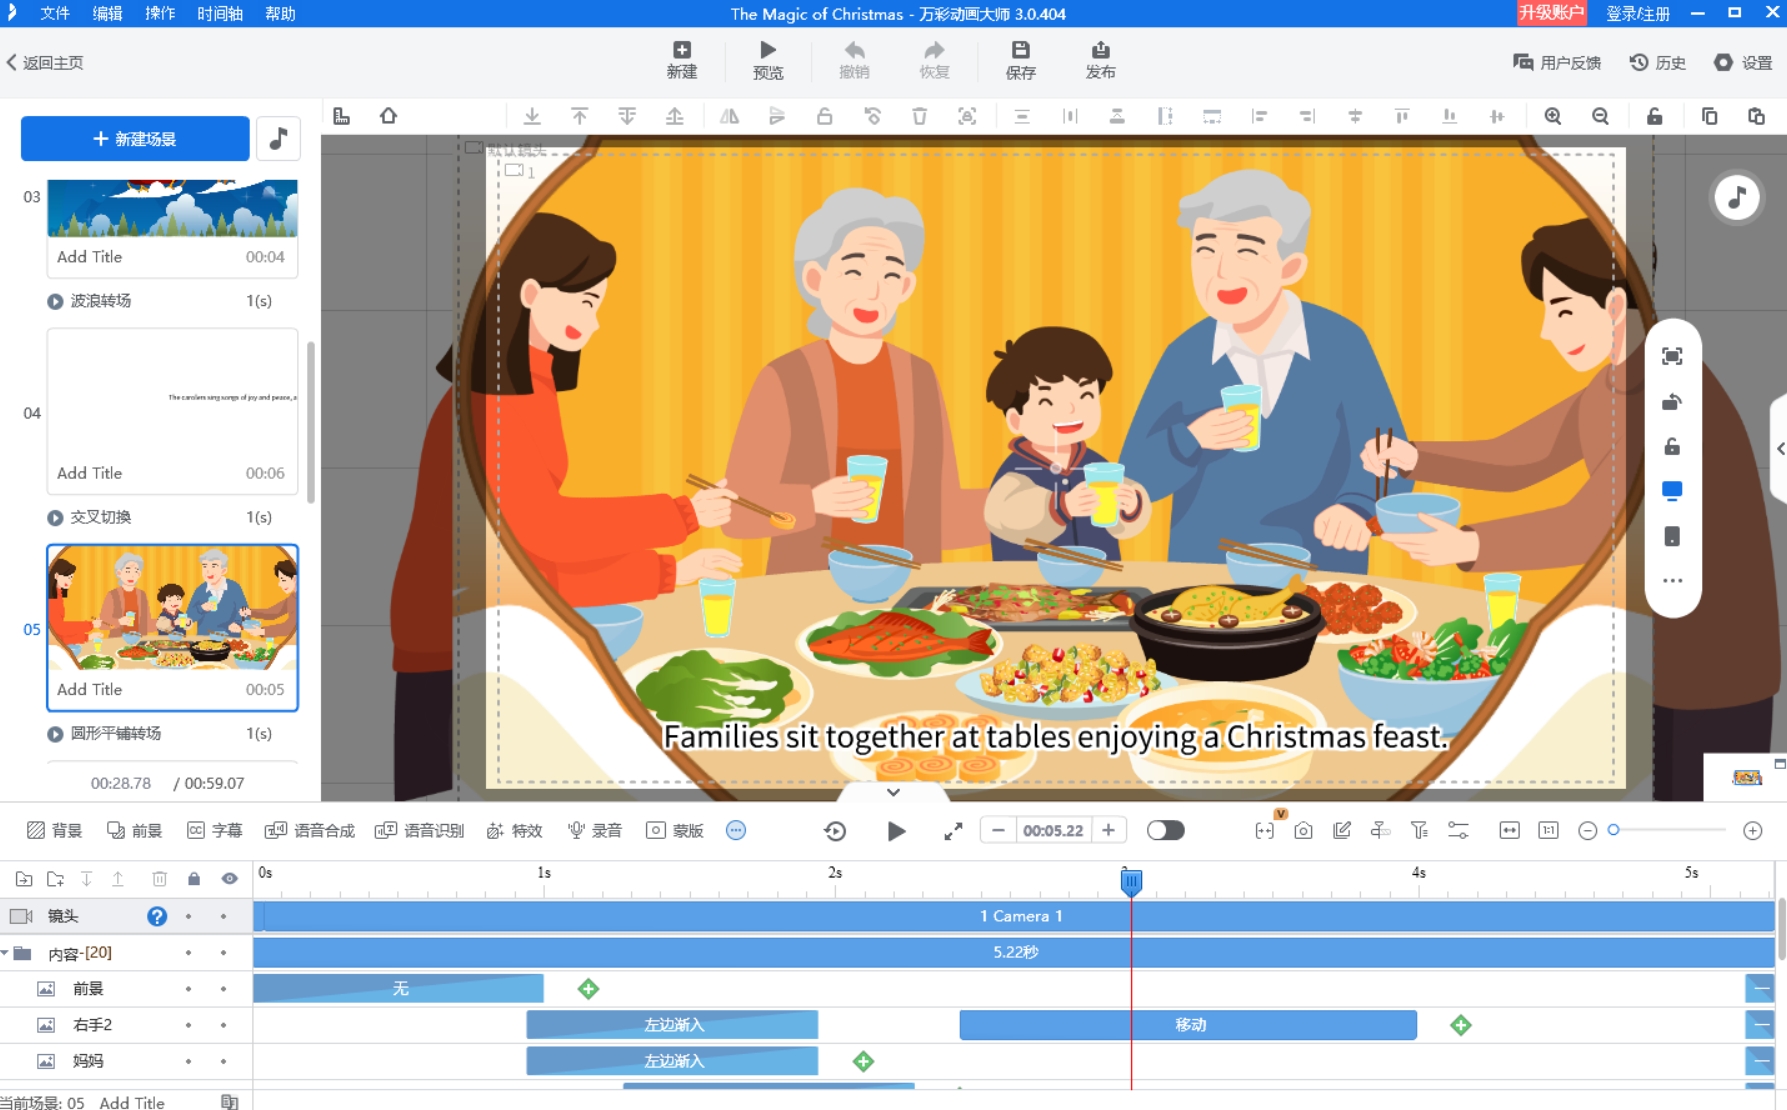Click the home icon in canvas toolbar

pos(388,116)
